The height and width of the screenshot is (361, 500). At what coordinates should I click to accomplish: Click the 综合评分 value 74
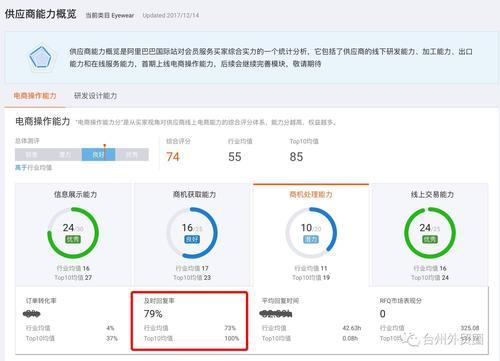173,157
